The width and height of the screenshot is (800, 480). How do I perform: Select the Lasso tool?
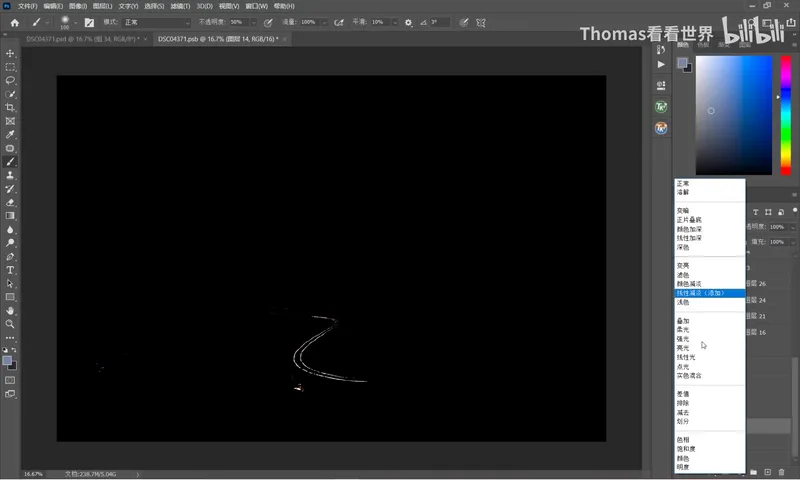(x=10, y=81)
